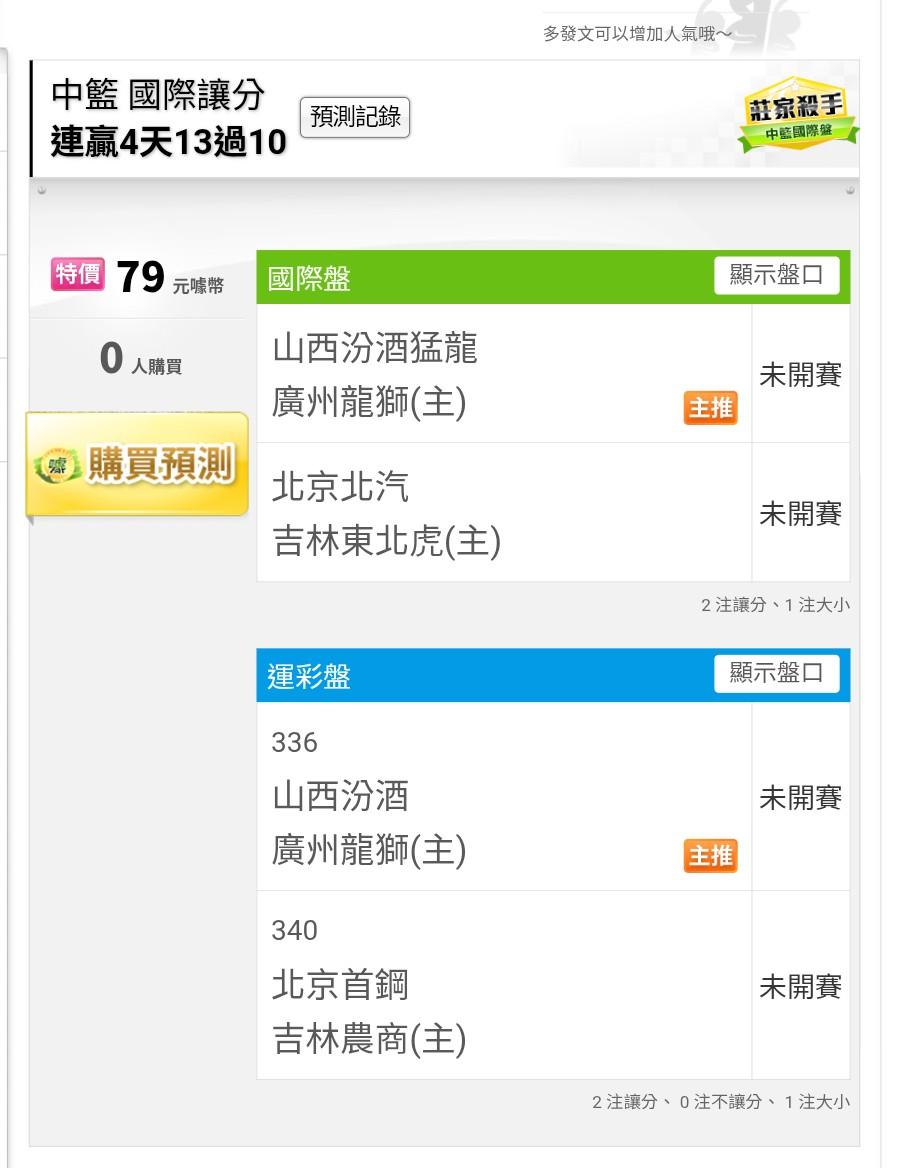Select the 吉林東北虎(主) home team
The image size is (898, 1168).
coord(386,541)
